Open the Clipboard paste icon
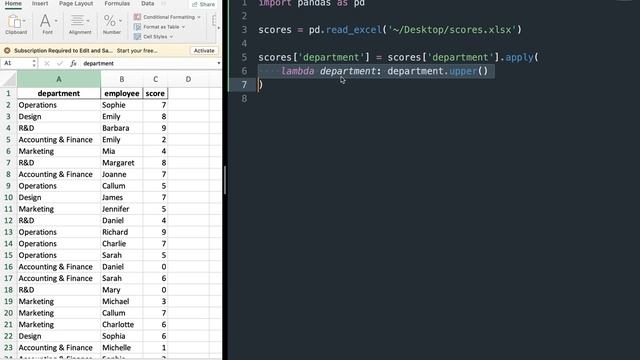640x360 pixels. point(14,21)
